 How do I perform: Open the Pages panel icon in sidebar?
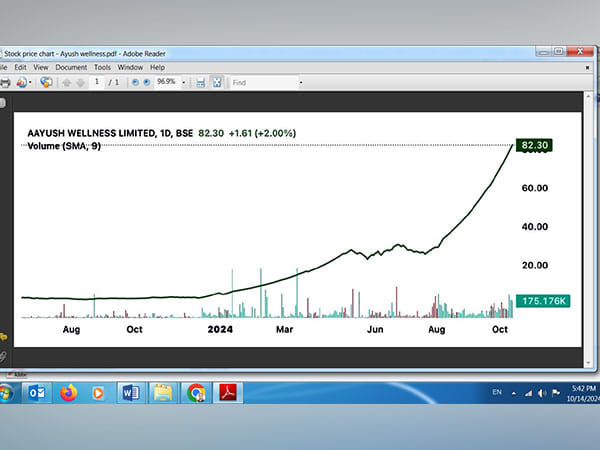(2, 103)
